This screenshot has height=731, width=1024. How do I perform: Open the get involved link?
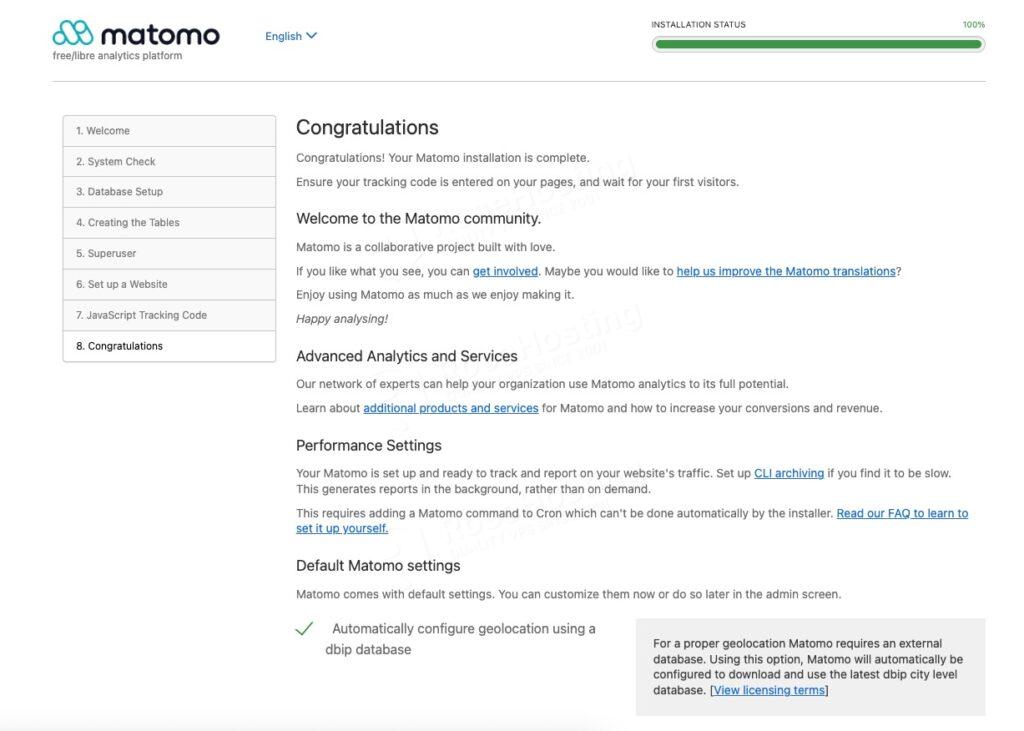pos(505,271)
